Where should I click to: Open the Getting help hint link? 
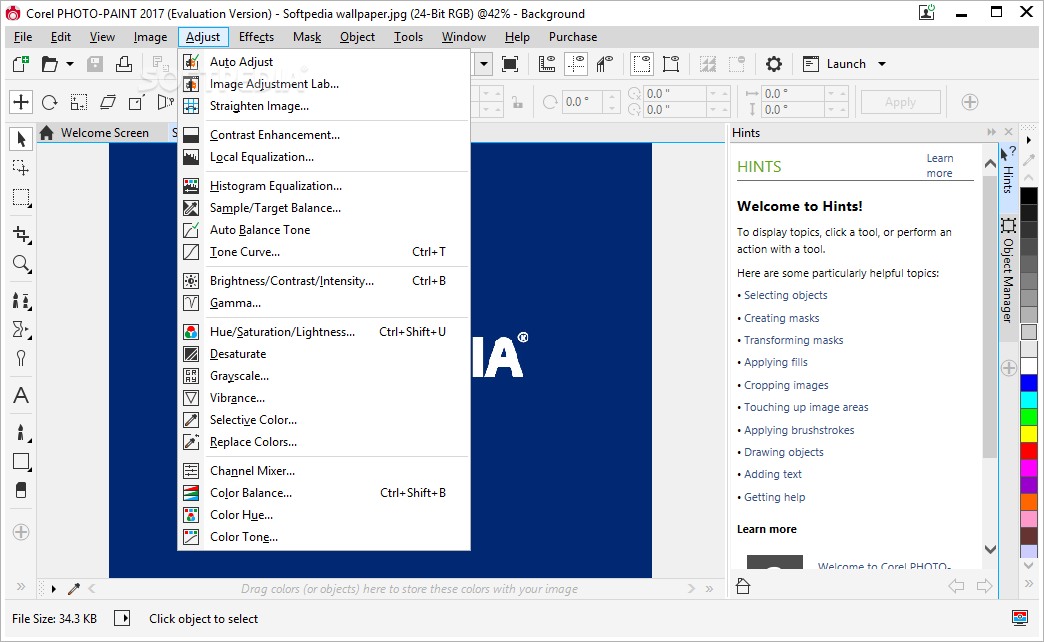pyautogui.click(x=774, y=497)
